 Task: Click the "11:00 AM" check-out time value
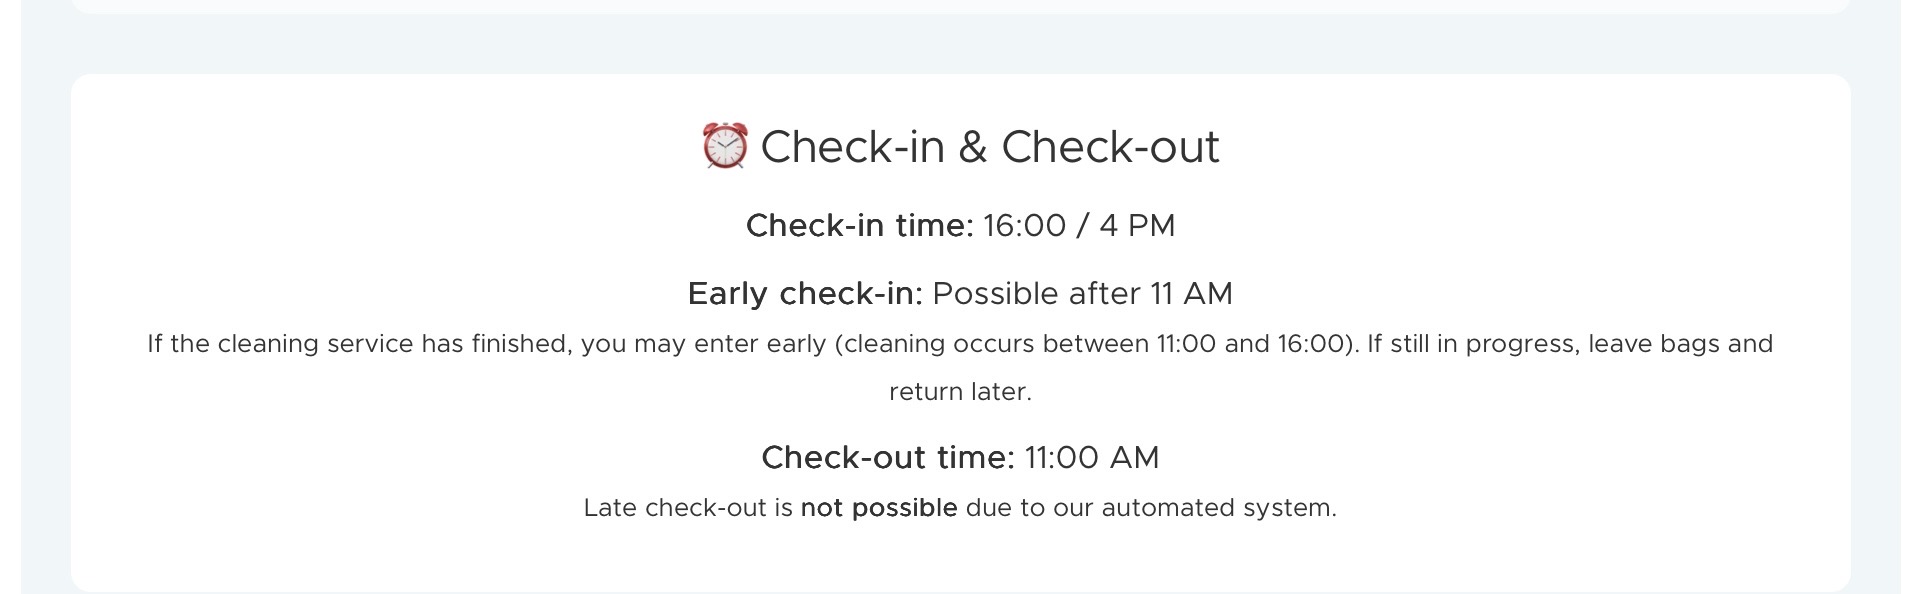(1091, 458)
